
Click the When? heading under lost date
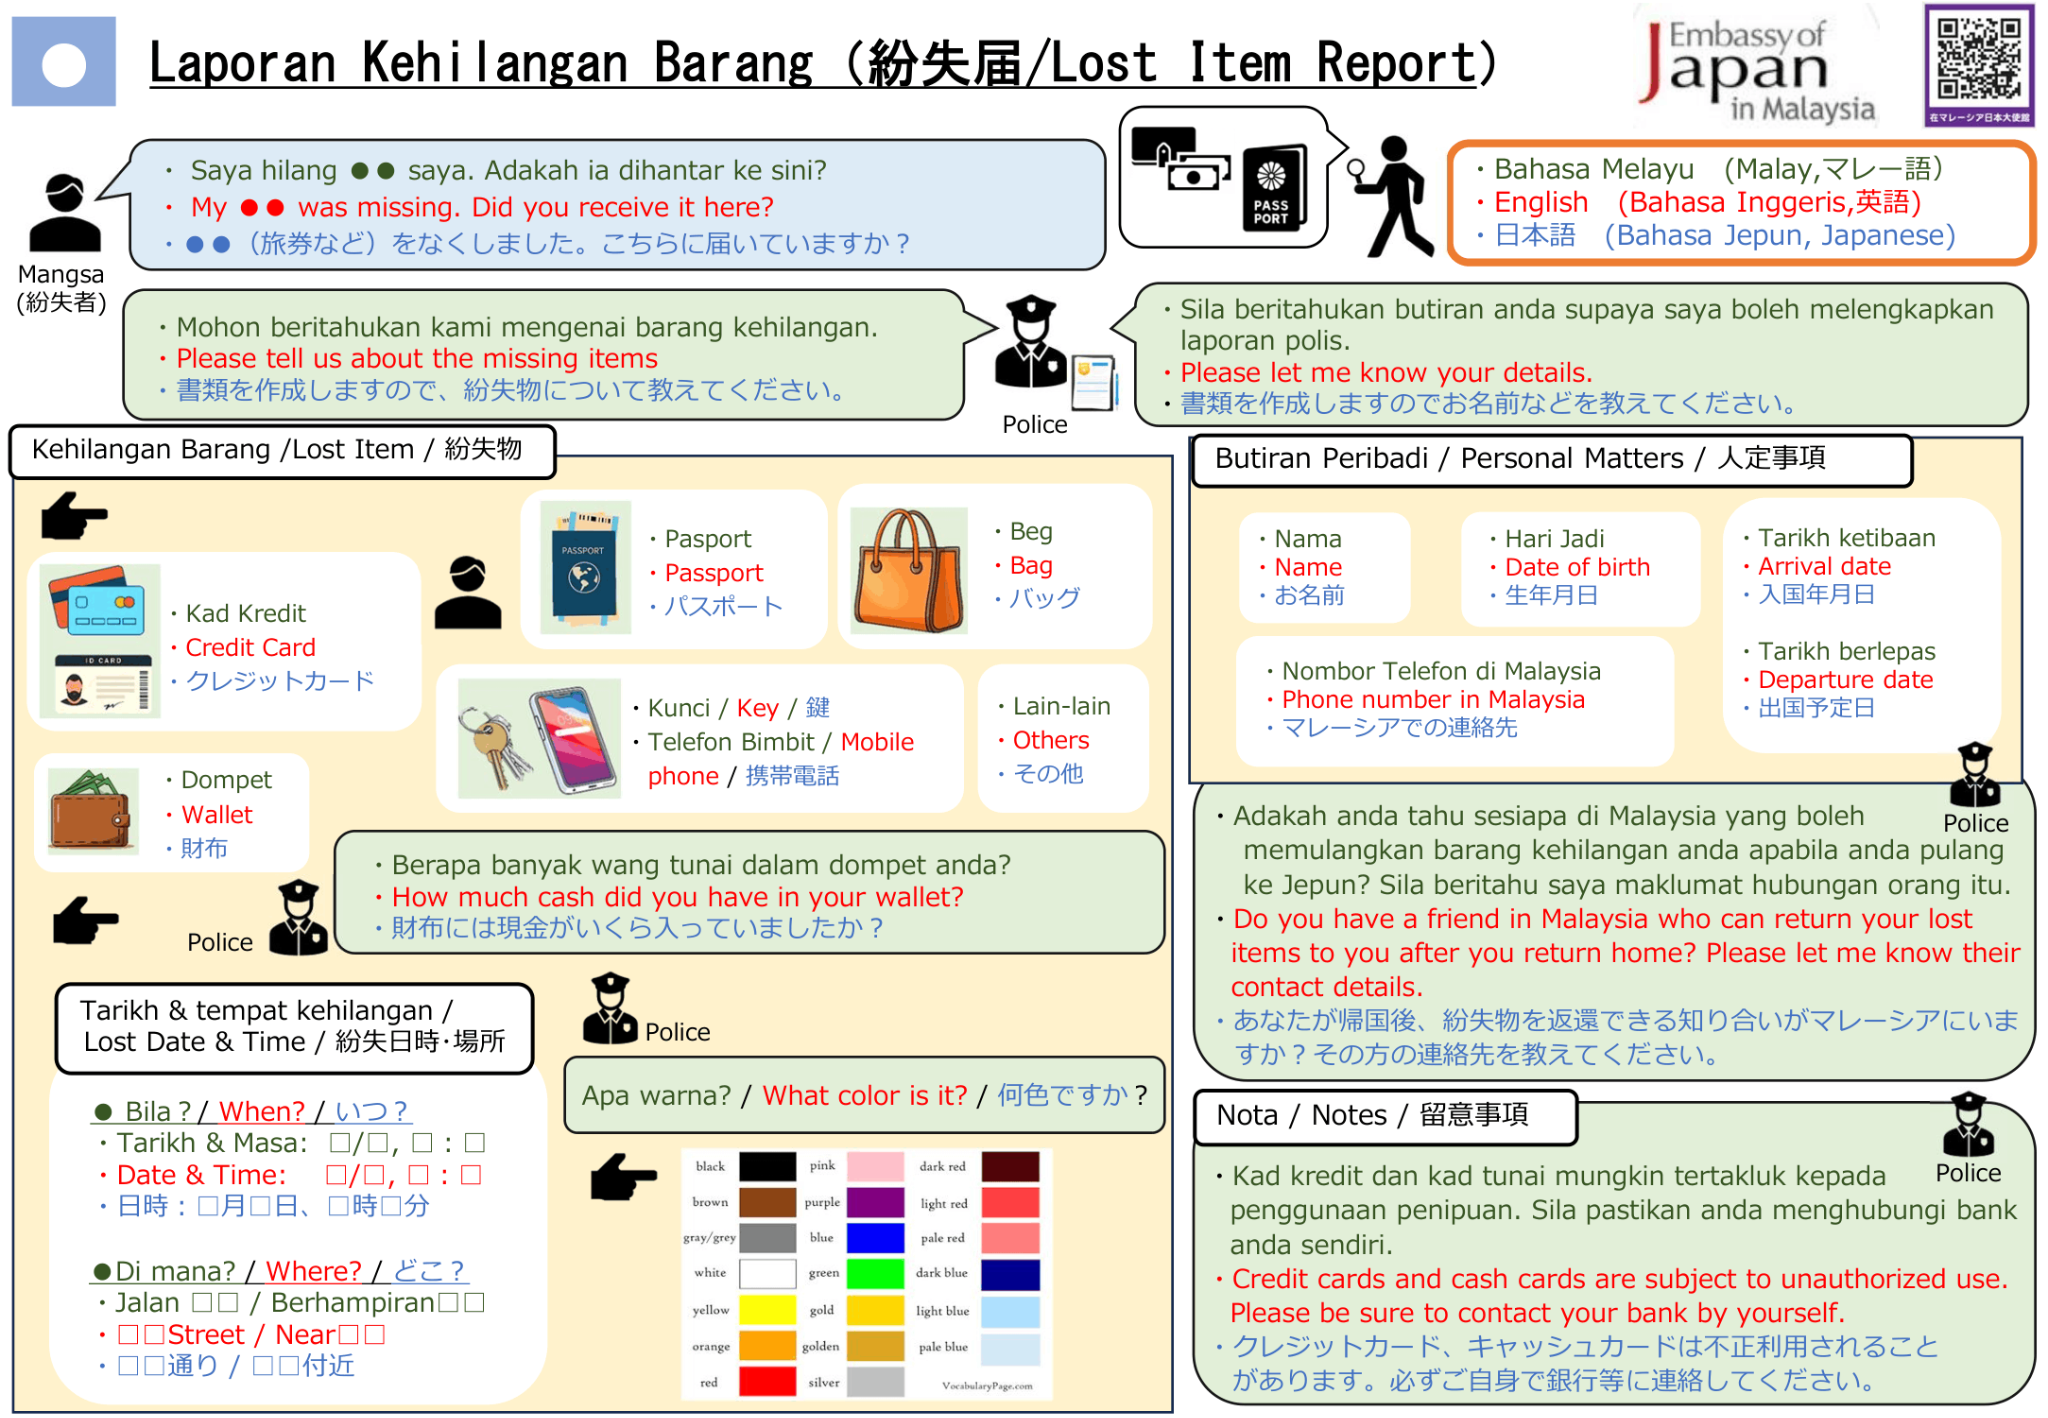(x=262, y=1112)
